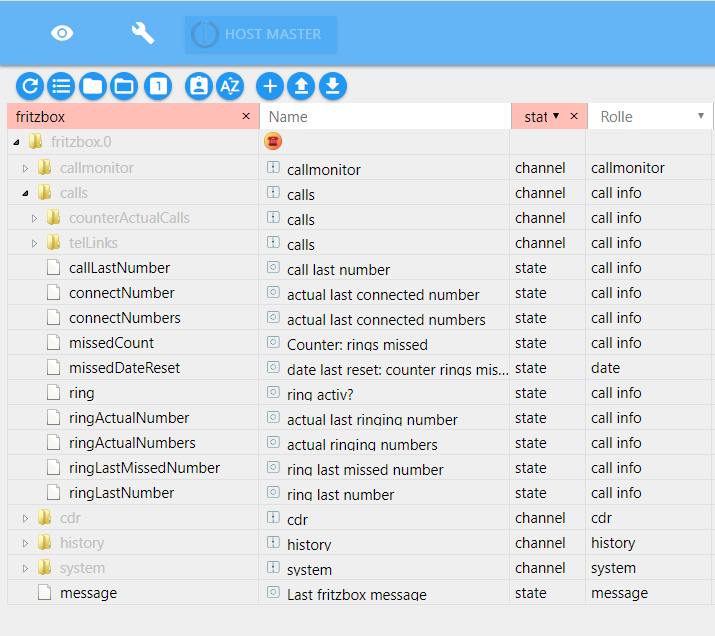Click the callmonitor folder icon
The height and width of the screenshot is (636, 715).
[x=44, y=167]
